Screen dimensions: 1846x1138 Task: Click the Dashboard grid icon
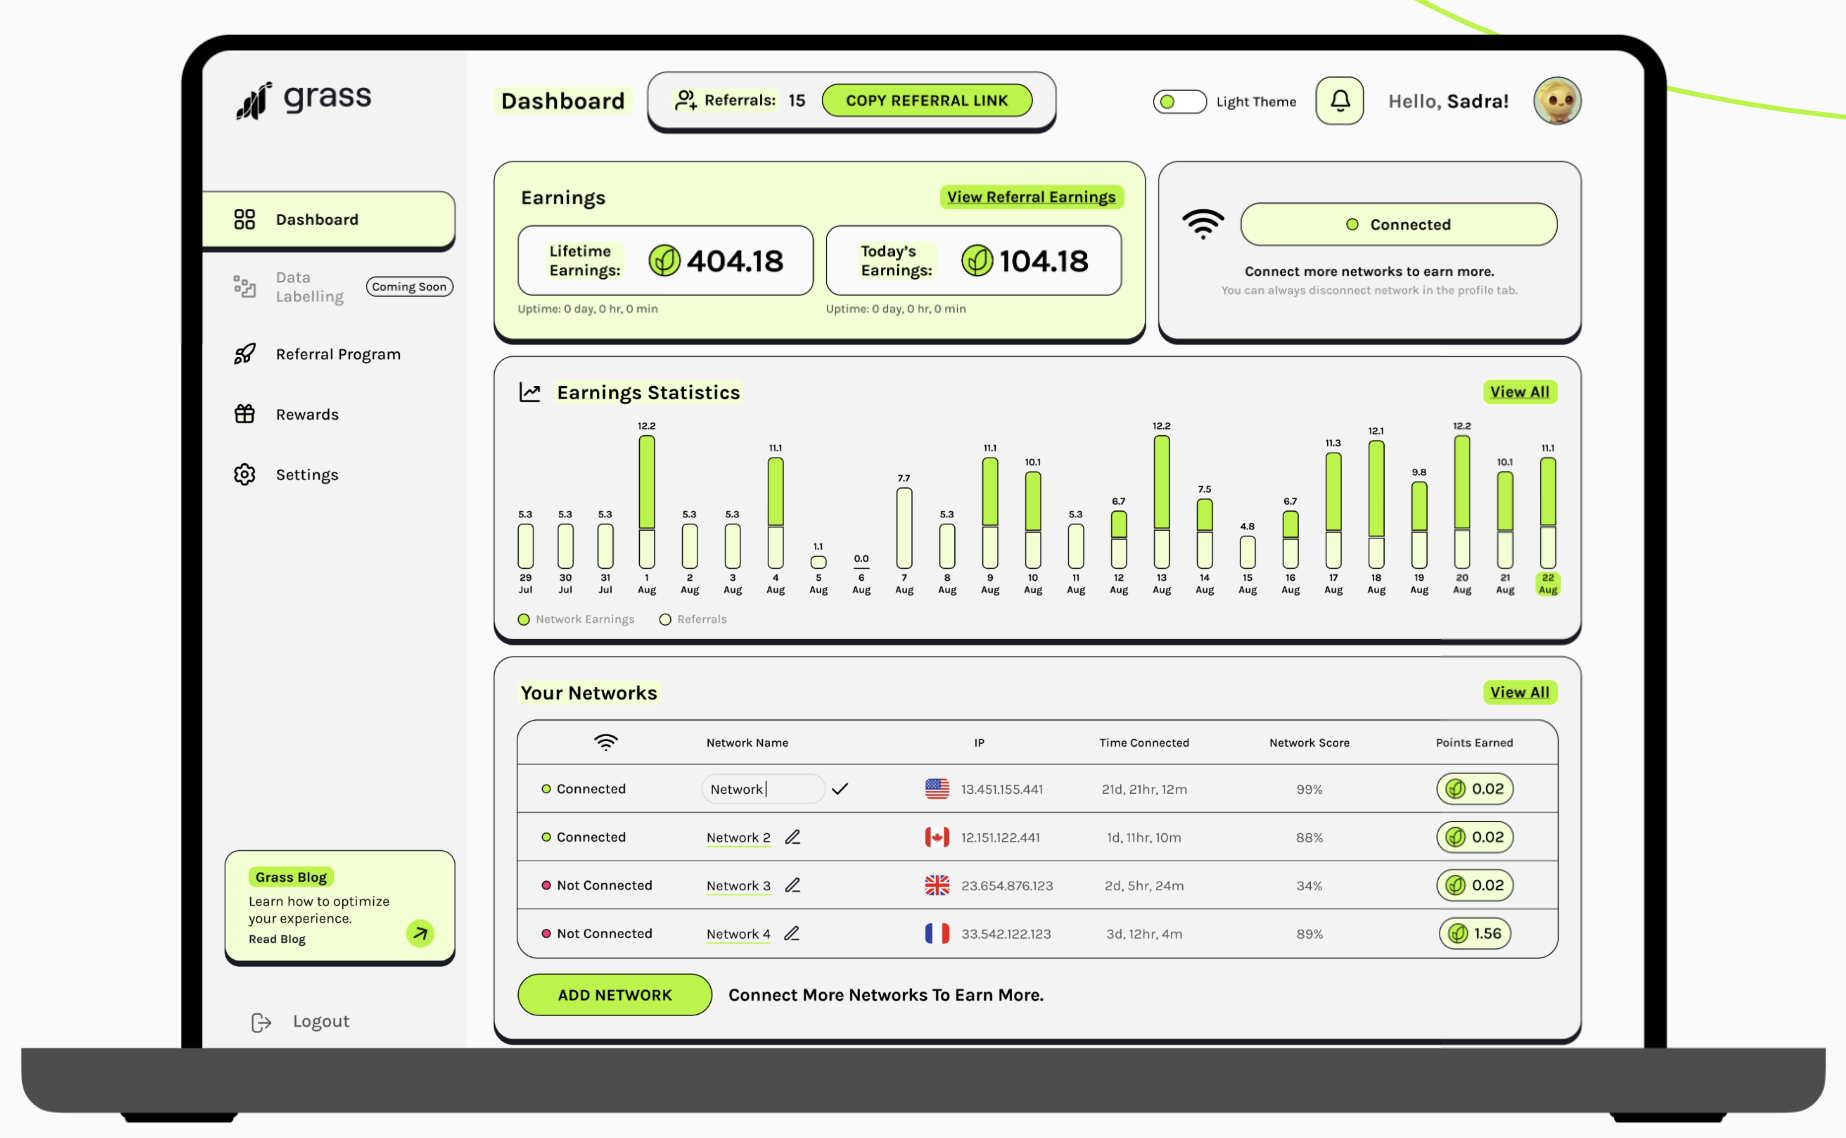pos(245,219)
